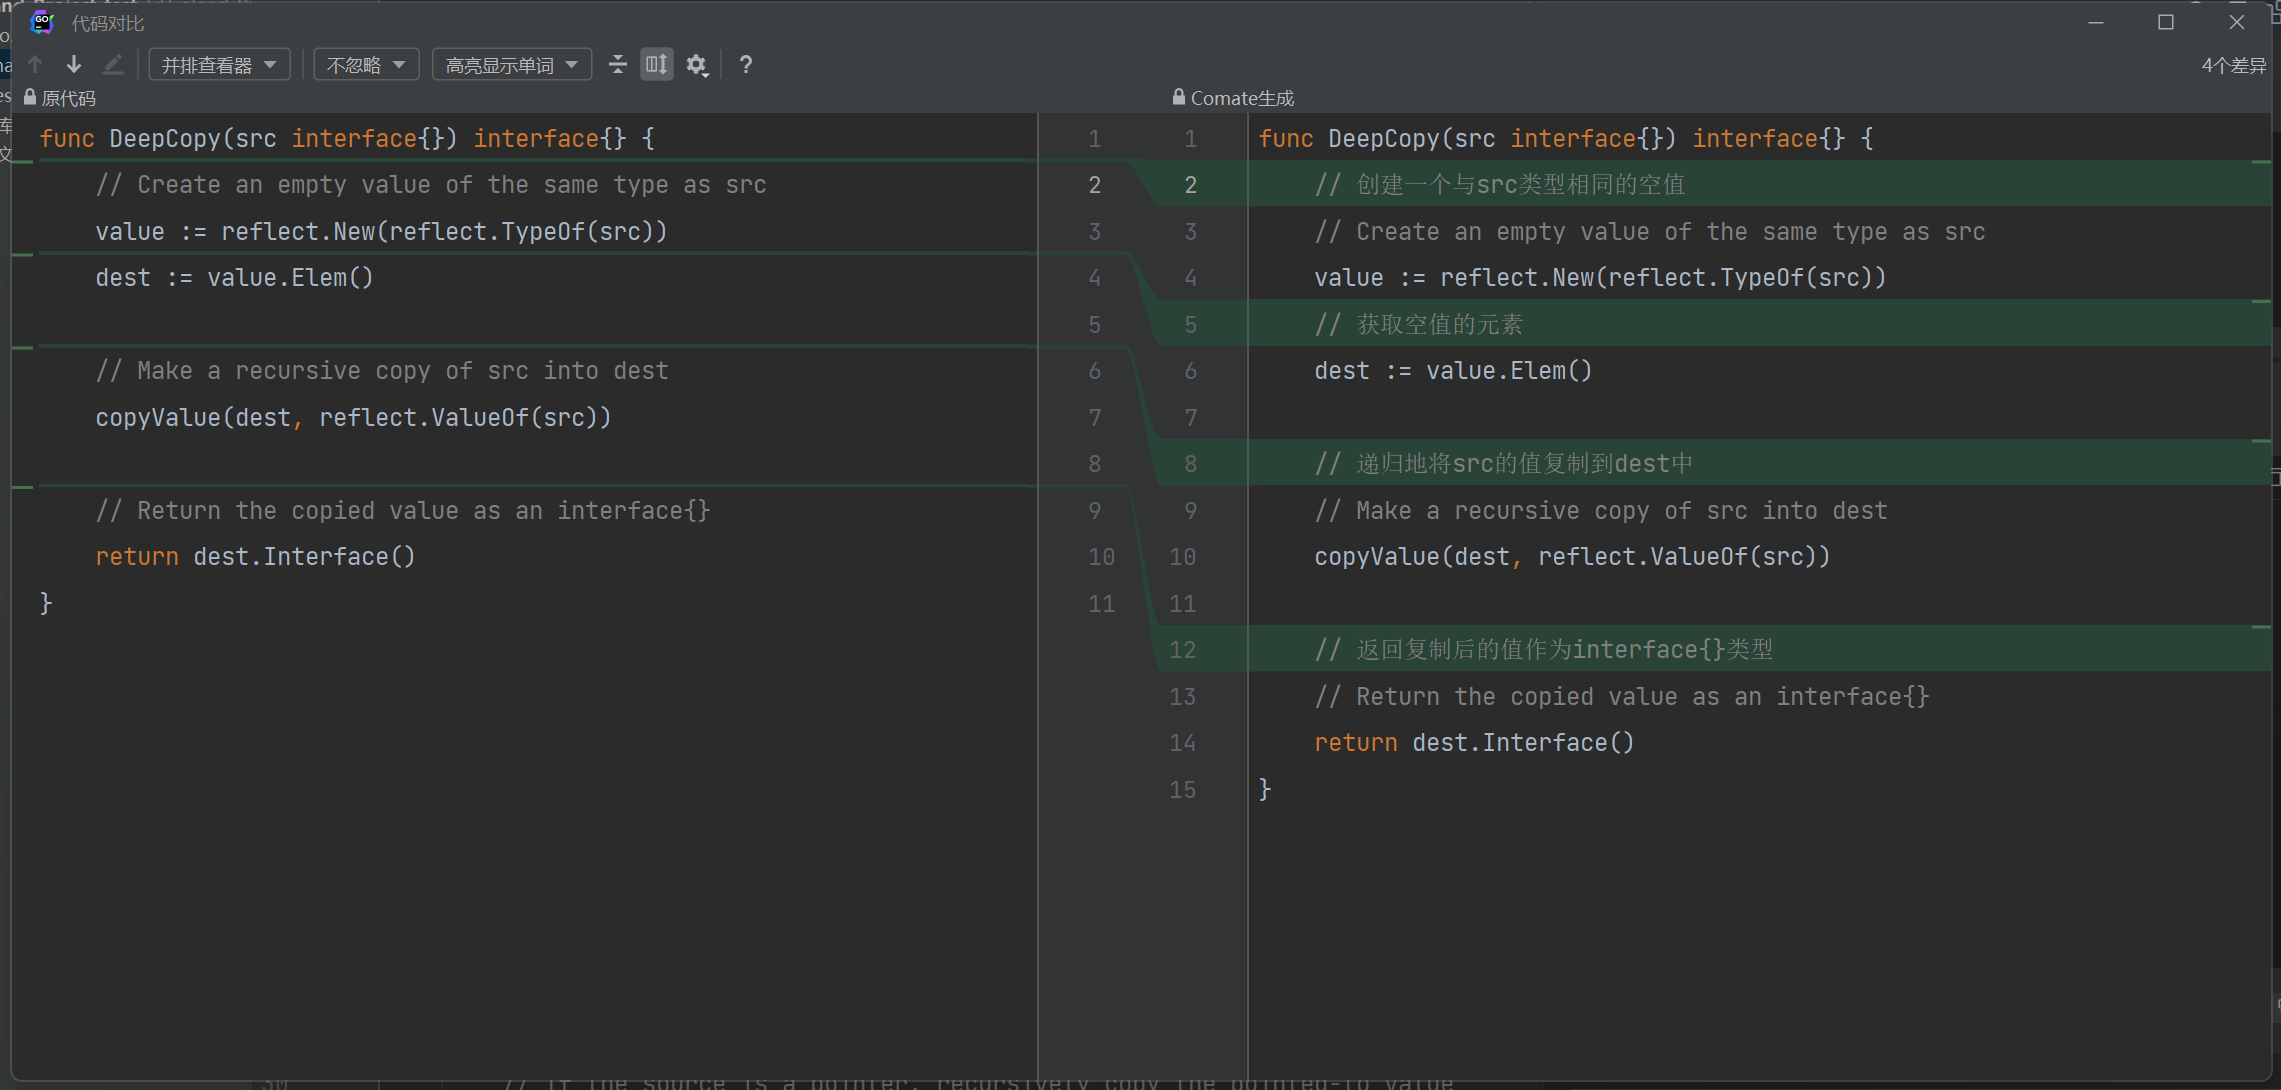The height and width of the screenshot is (1090, 2281).
Task: Click lock icon beside 原代码
Action: 30,98
